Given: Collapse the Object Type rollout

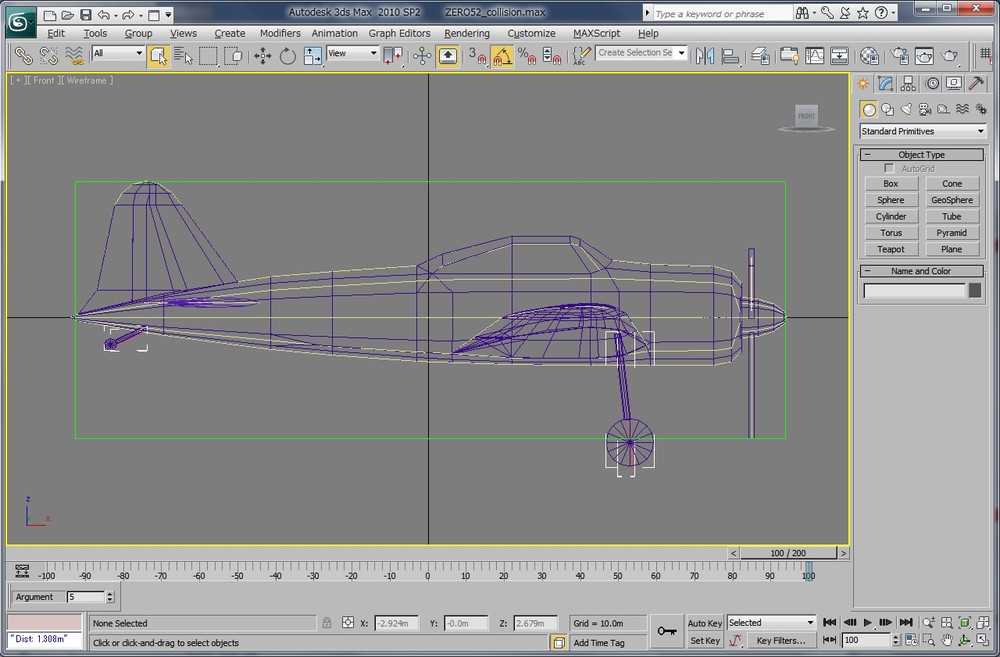Looking at the screenshot, I should click(x=921, y=155).
